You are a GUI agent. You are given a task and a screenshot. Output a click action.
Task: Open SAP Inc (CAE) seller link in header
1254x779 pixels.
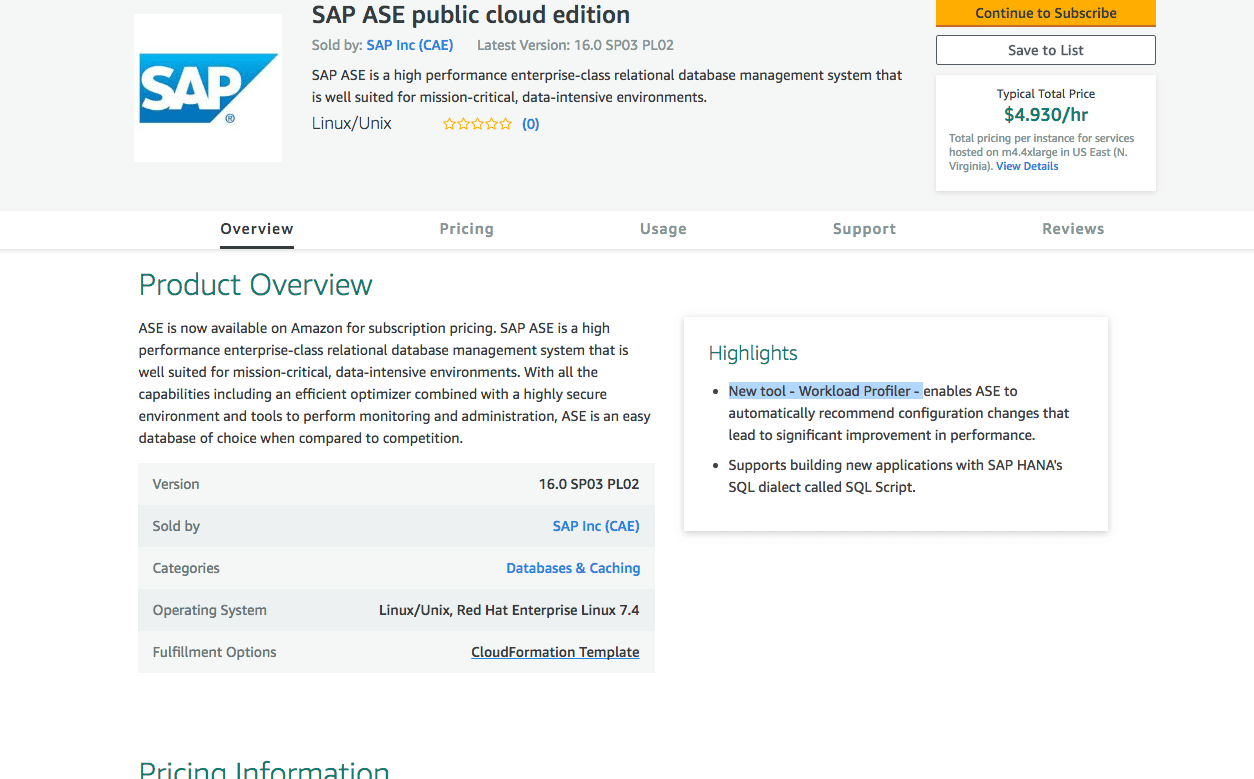pos(410,45)
